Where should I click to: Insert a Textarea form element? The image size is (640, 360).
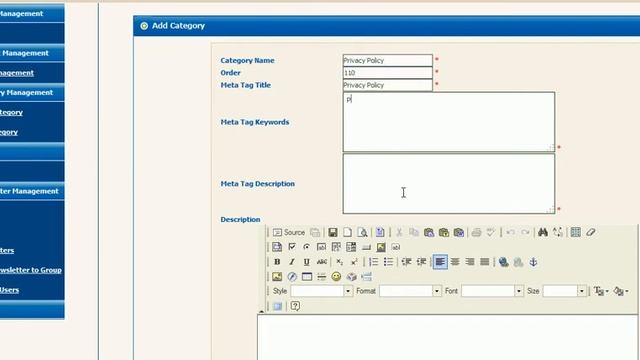336,247
